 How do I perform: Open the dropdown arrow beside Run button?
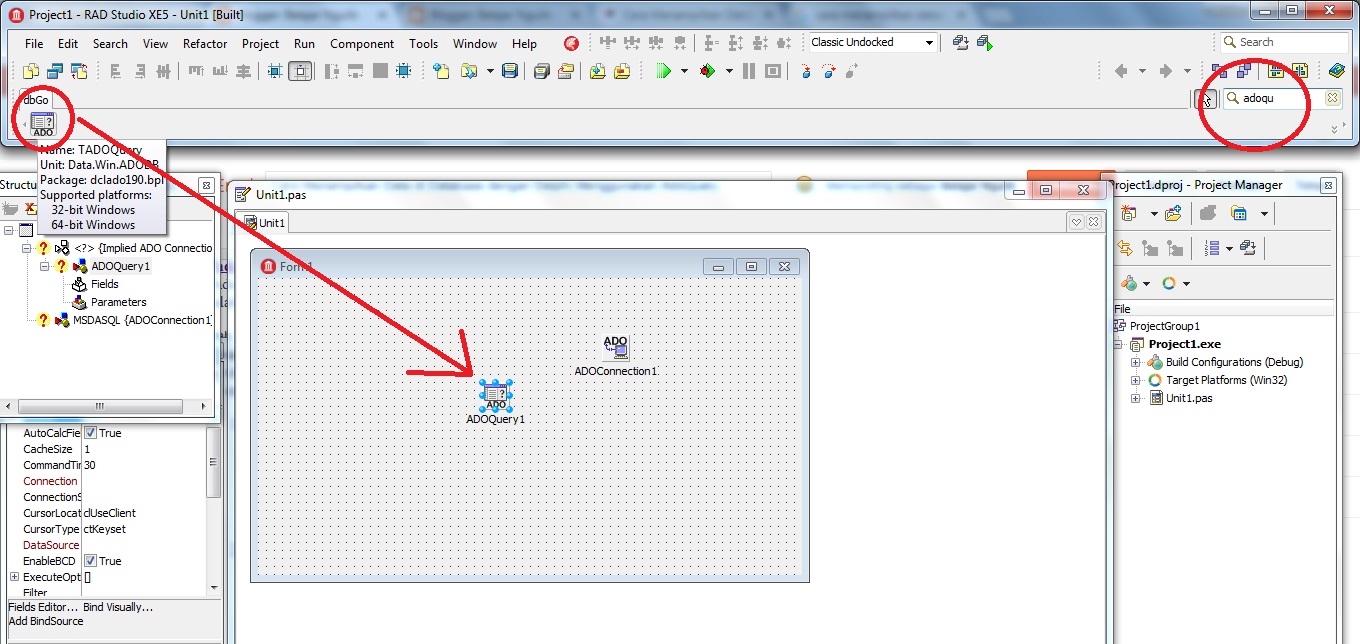(684, 71)
